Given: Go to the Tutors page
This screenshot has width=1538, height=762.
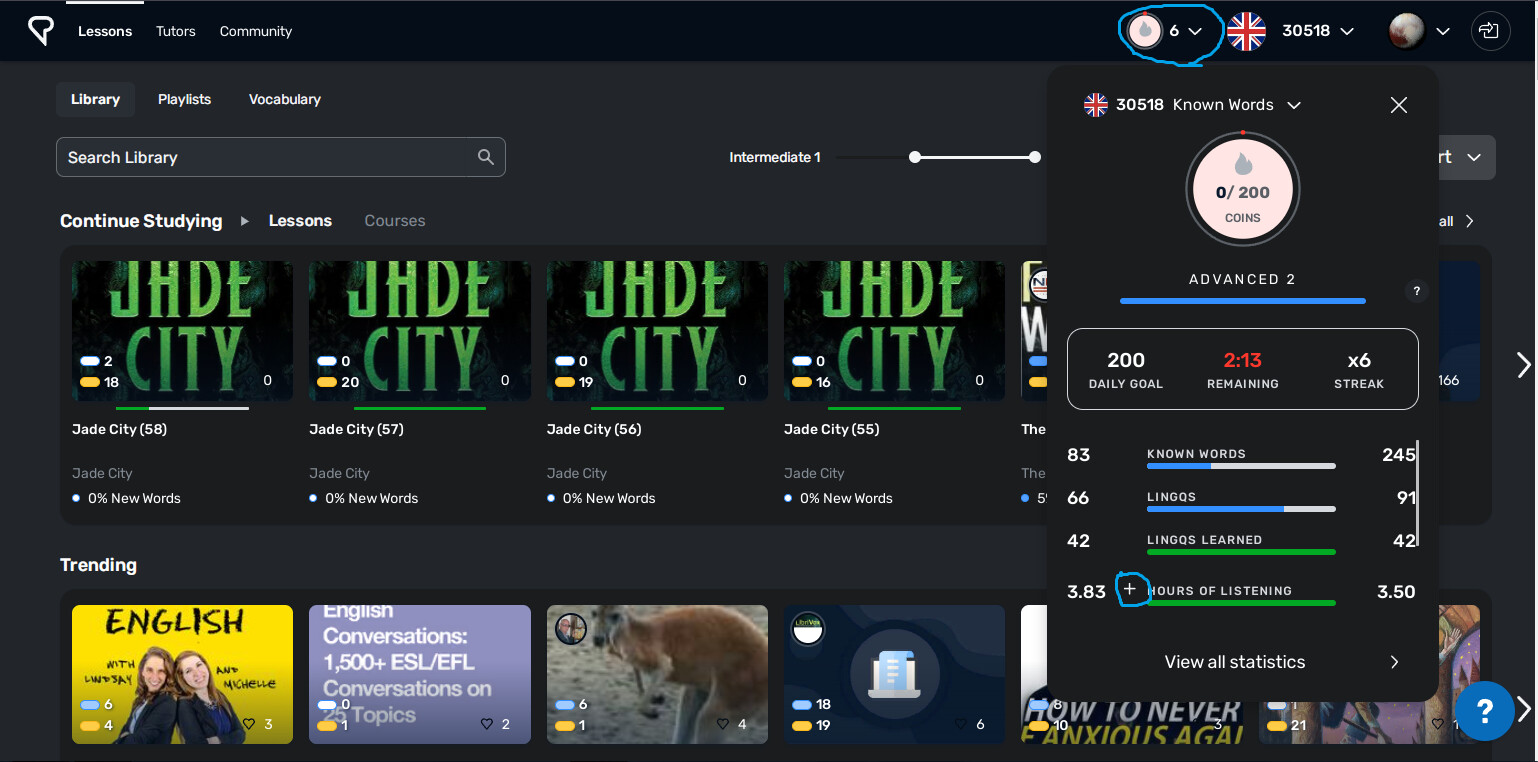Looking at the screenshot, I should pos(176,31).
